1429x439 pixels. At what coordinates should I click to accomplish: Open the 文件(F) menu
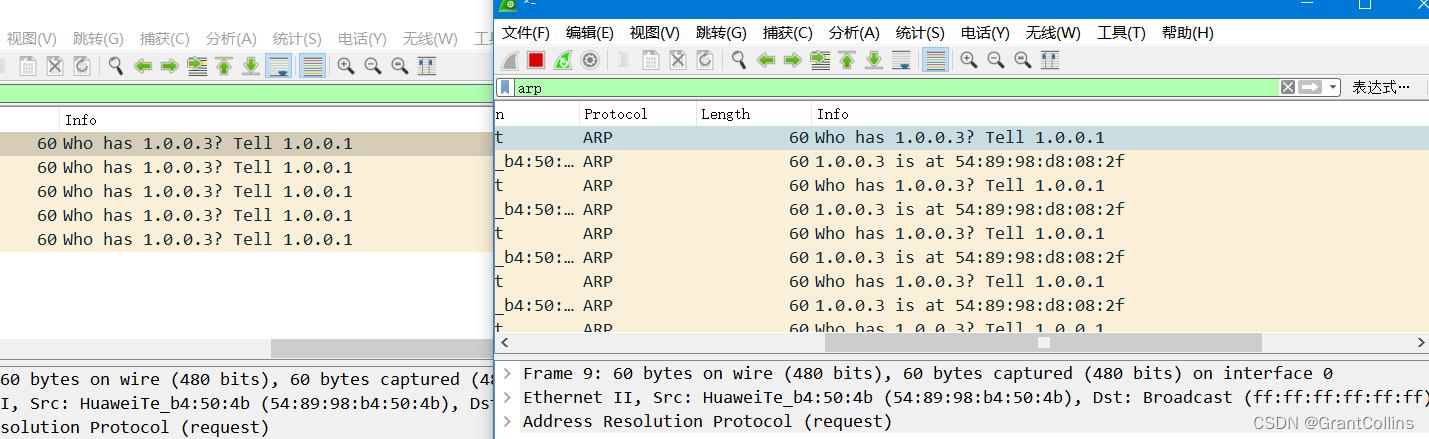[x=525, y=33]
